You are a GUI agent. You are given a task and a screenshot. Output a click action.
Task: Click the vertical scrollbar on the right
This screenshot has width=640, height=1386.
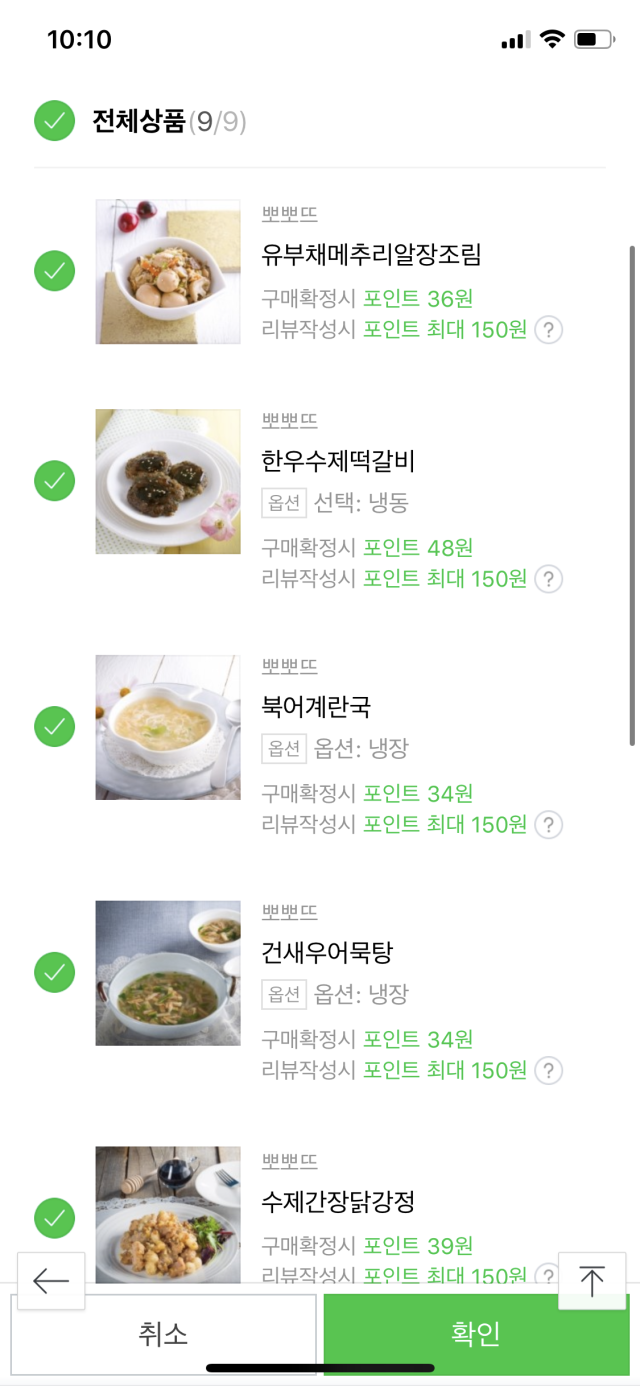(x=632, y=495)
